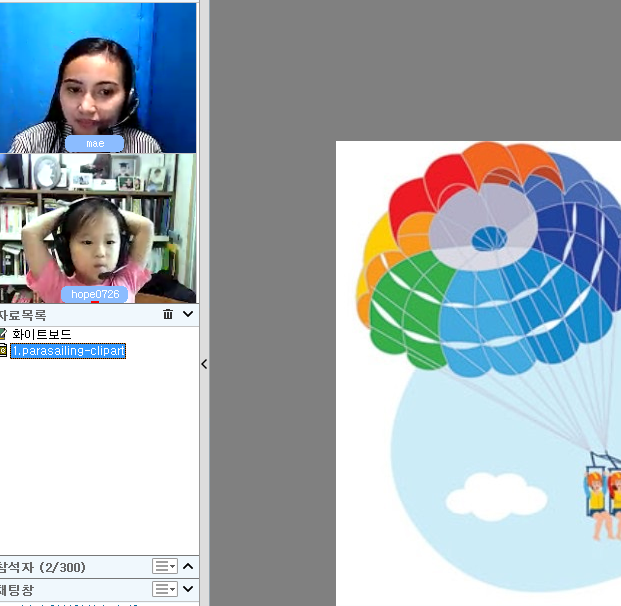Screen dimensions: 621x606
Task: Toggle the 참석자 panel chevron
Action: pyautogui.click(x=187, y=566)
